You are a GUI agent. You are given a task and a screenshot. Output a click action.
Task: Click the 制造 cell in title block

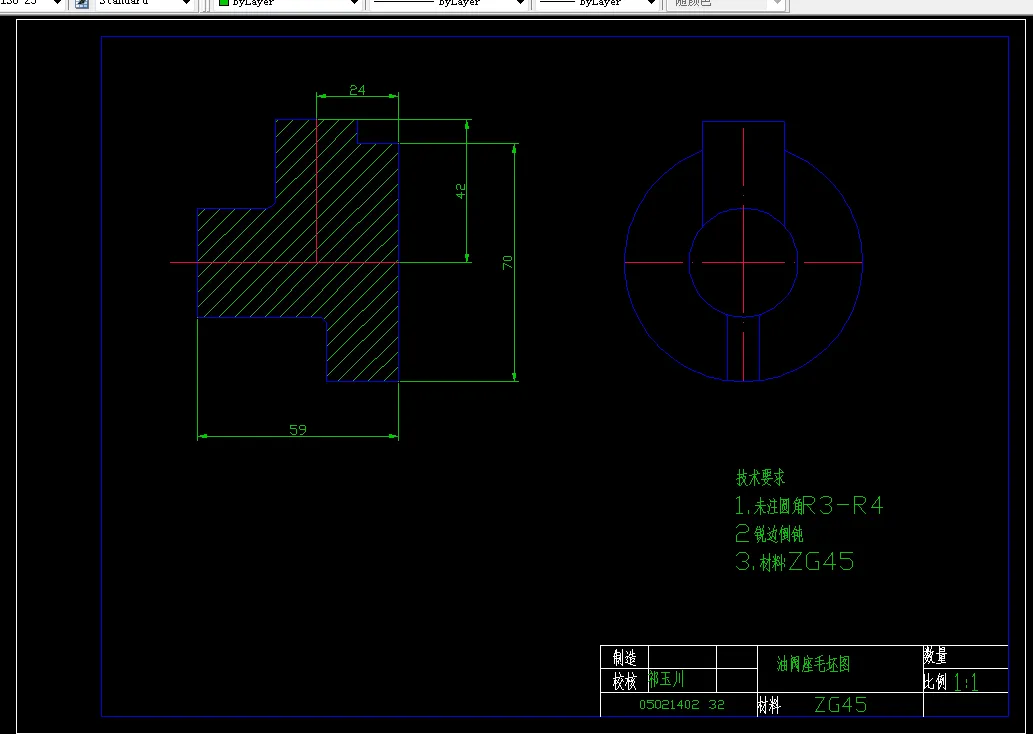[625, 657]
